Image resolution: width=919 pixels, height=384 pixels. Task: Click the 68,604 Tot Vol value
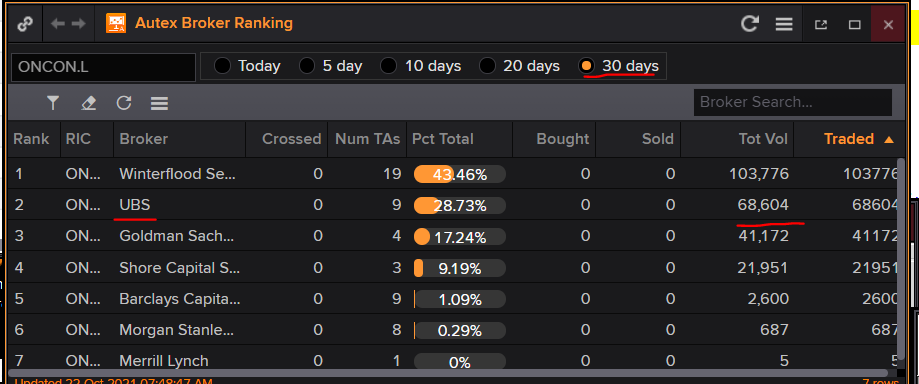tap(763, 205)
